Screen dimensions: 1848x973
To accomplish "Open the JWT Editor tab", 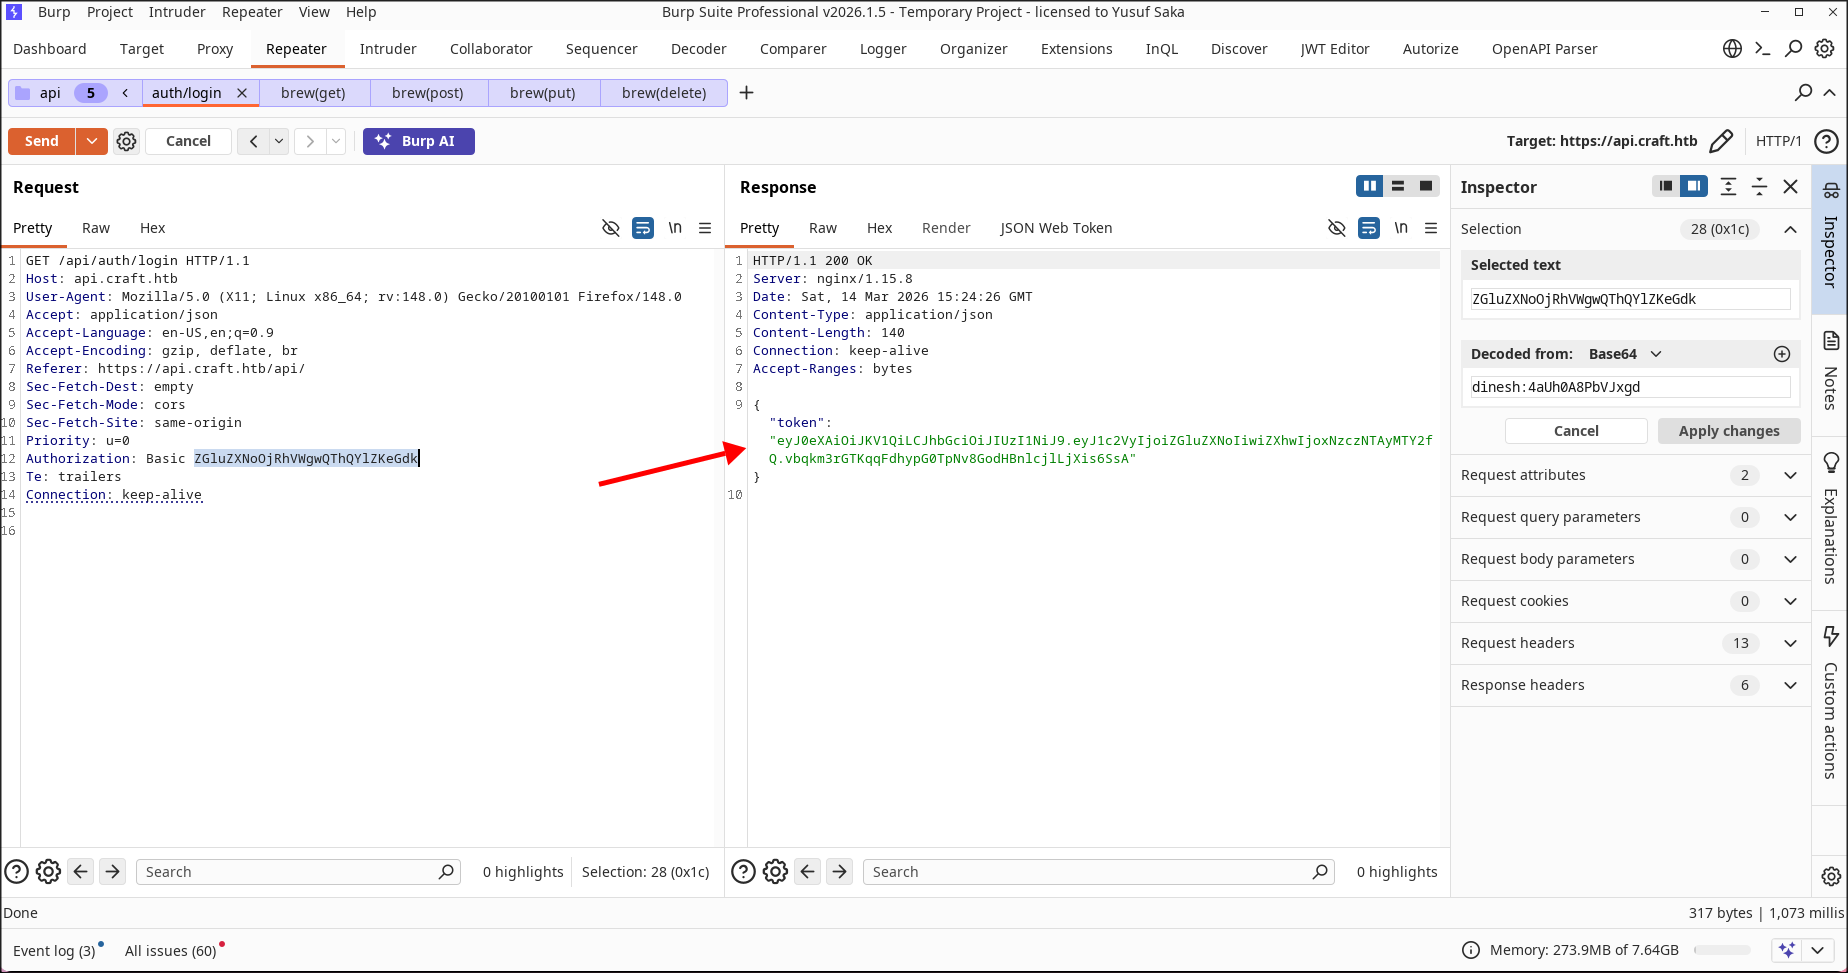I will coord(1335,49).
